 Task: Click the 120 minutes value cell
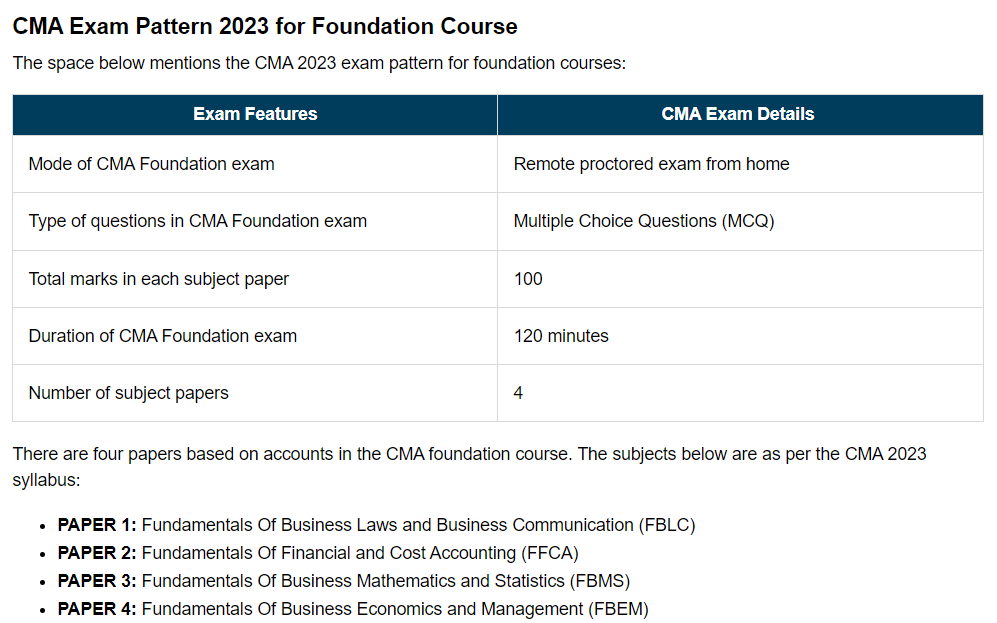[561, 336]
